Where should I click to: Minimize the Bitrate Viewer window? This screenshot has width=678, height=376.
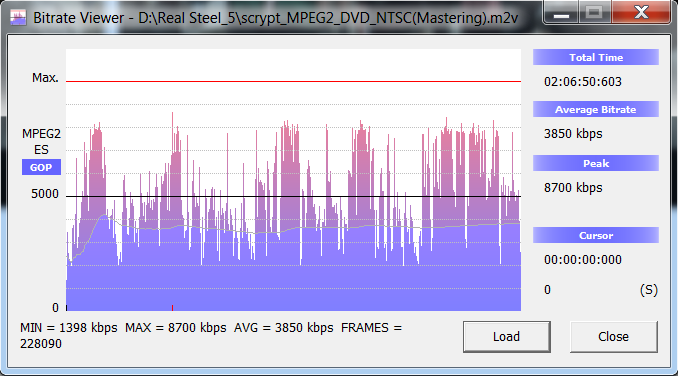point(561,12)
